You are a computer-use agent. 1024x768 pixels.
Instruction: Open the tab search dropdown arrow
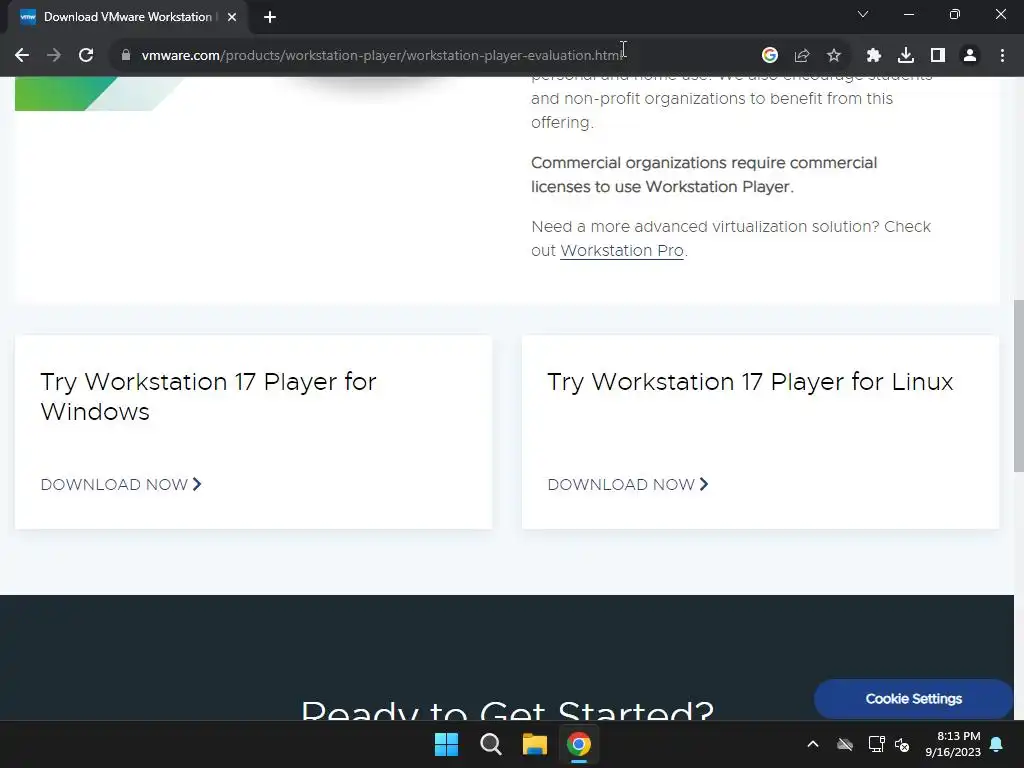tap(863, 14)
